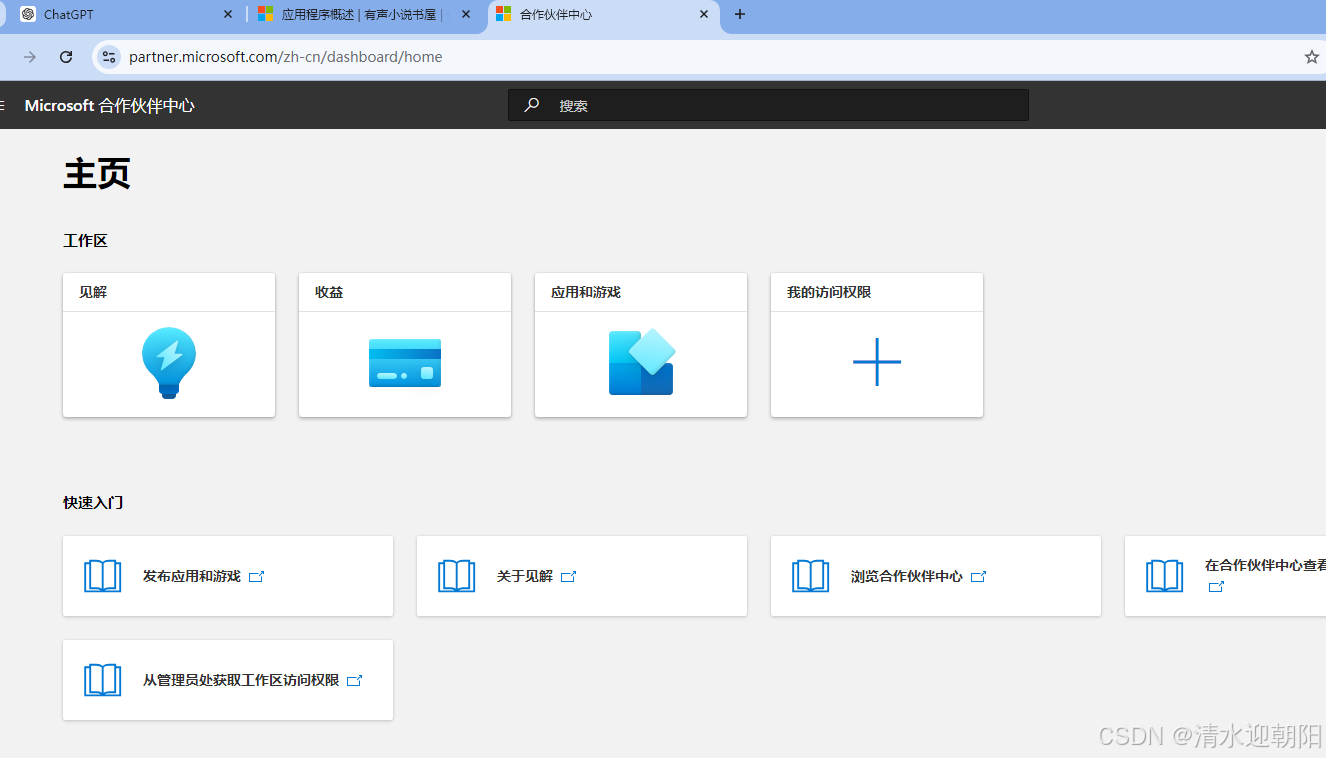Image resolution: width=1326 pixels, height=758 pixels.
Task: Click the 我的访问权限 card title
Action: (x=829, y=292)
